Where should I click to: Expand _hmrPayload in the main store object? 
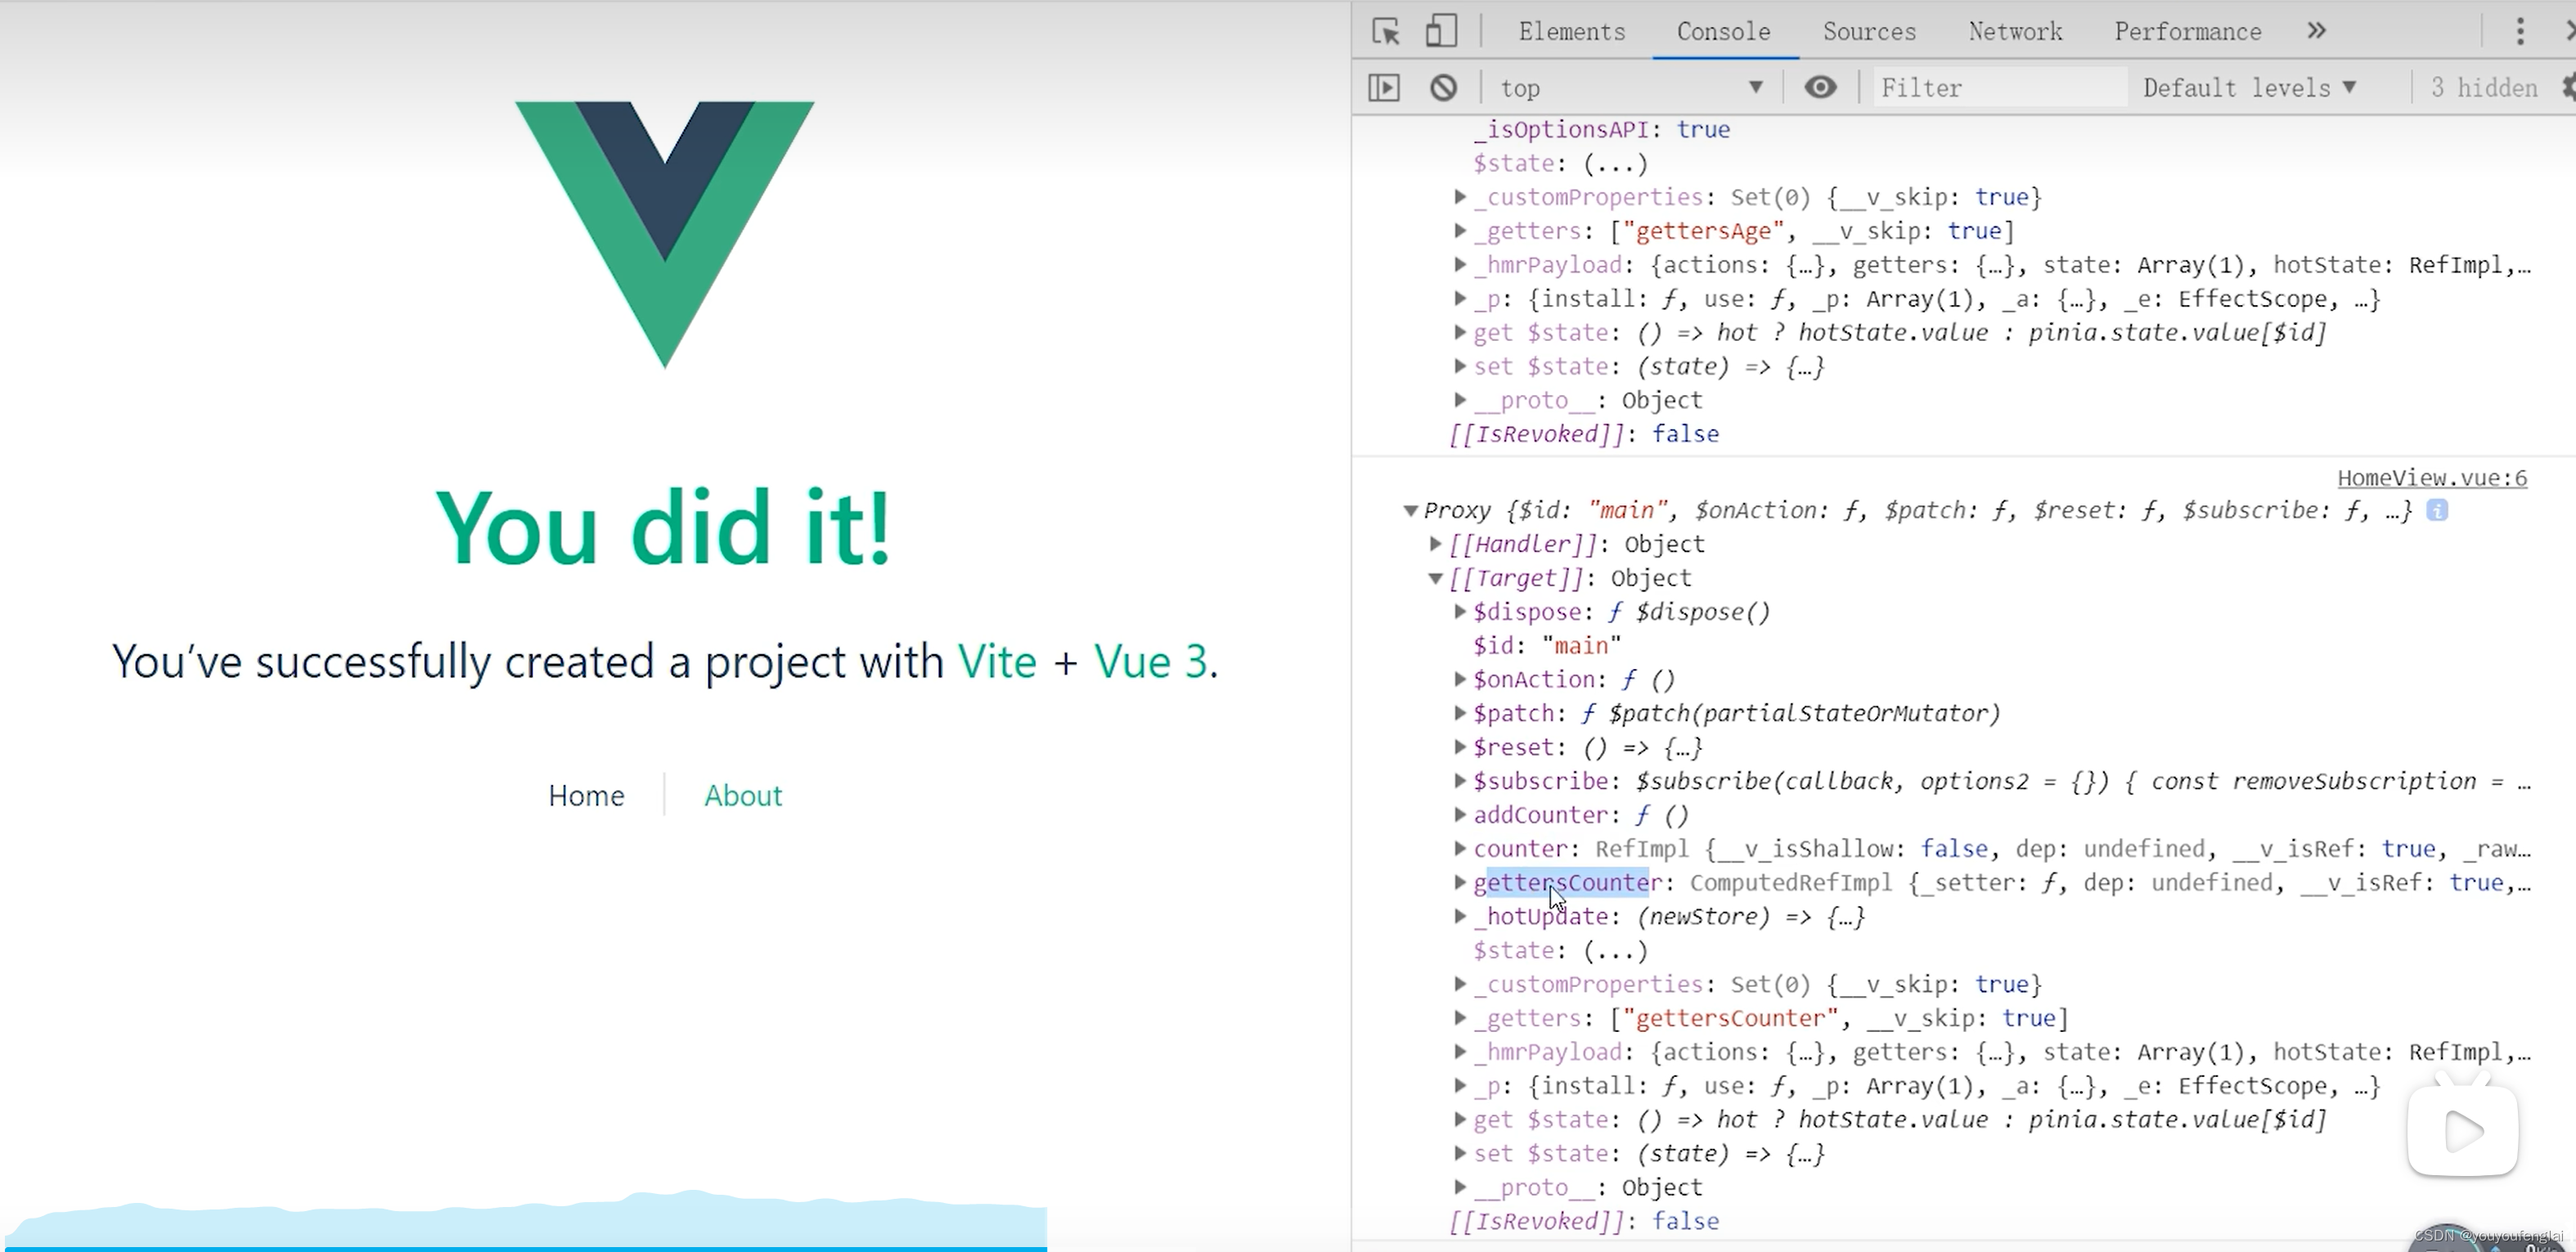point(1460,1052)
